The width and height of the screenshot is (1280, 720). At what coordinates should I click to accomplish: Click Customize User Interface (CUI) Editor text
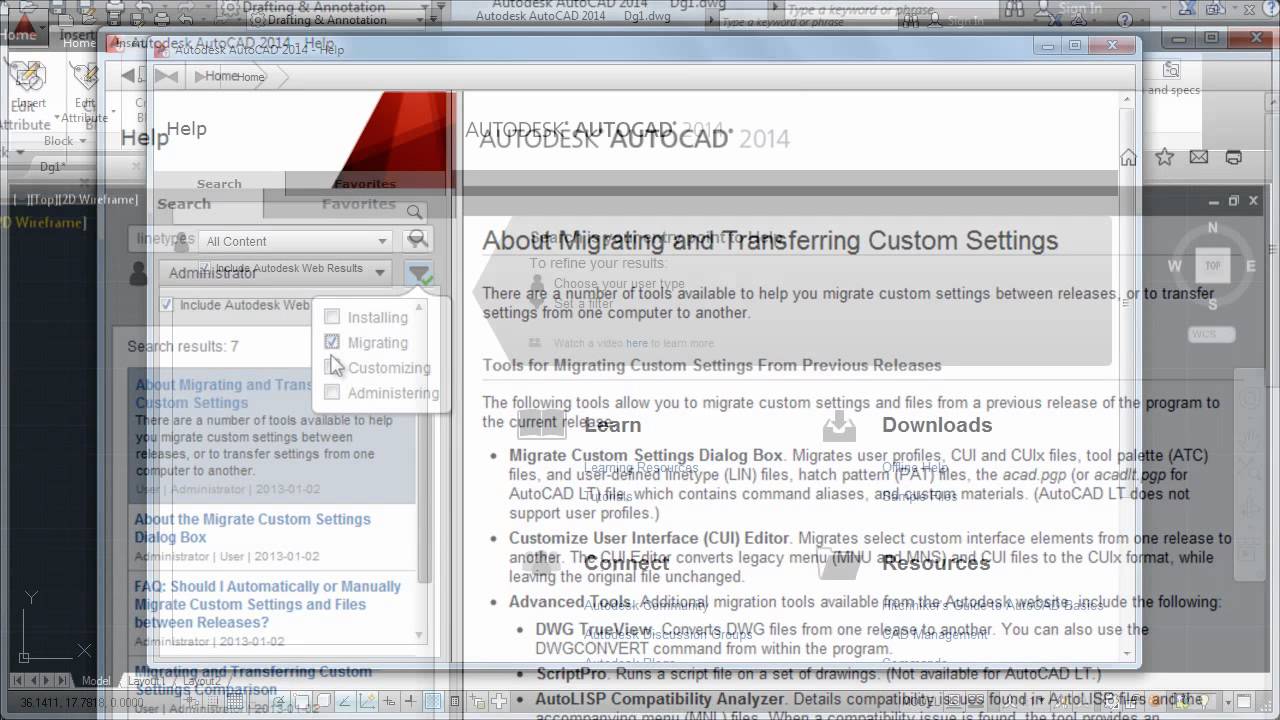click(649, 538)
